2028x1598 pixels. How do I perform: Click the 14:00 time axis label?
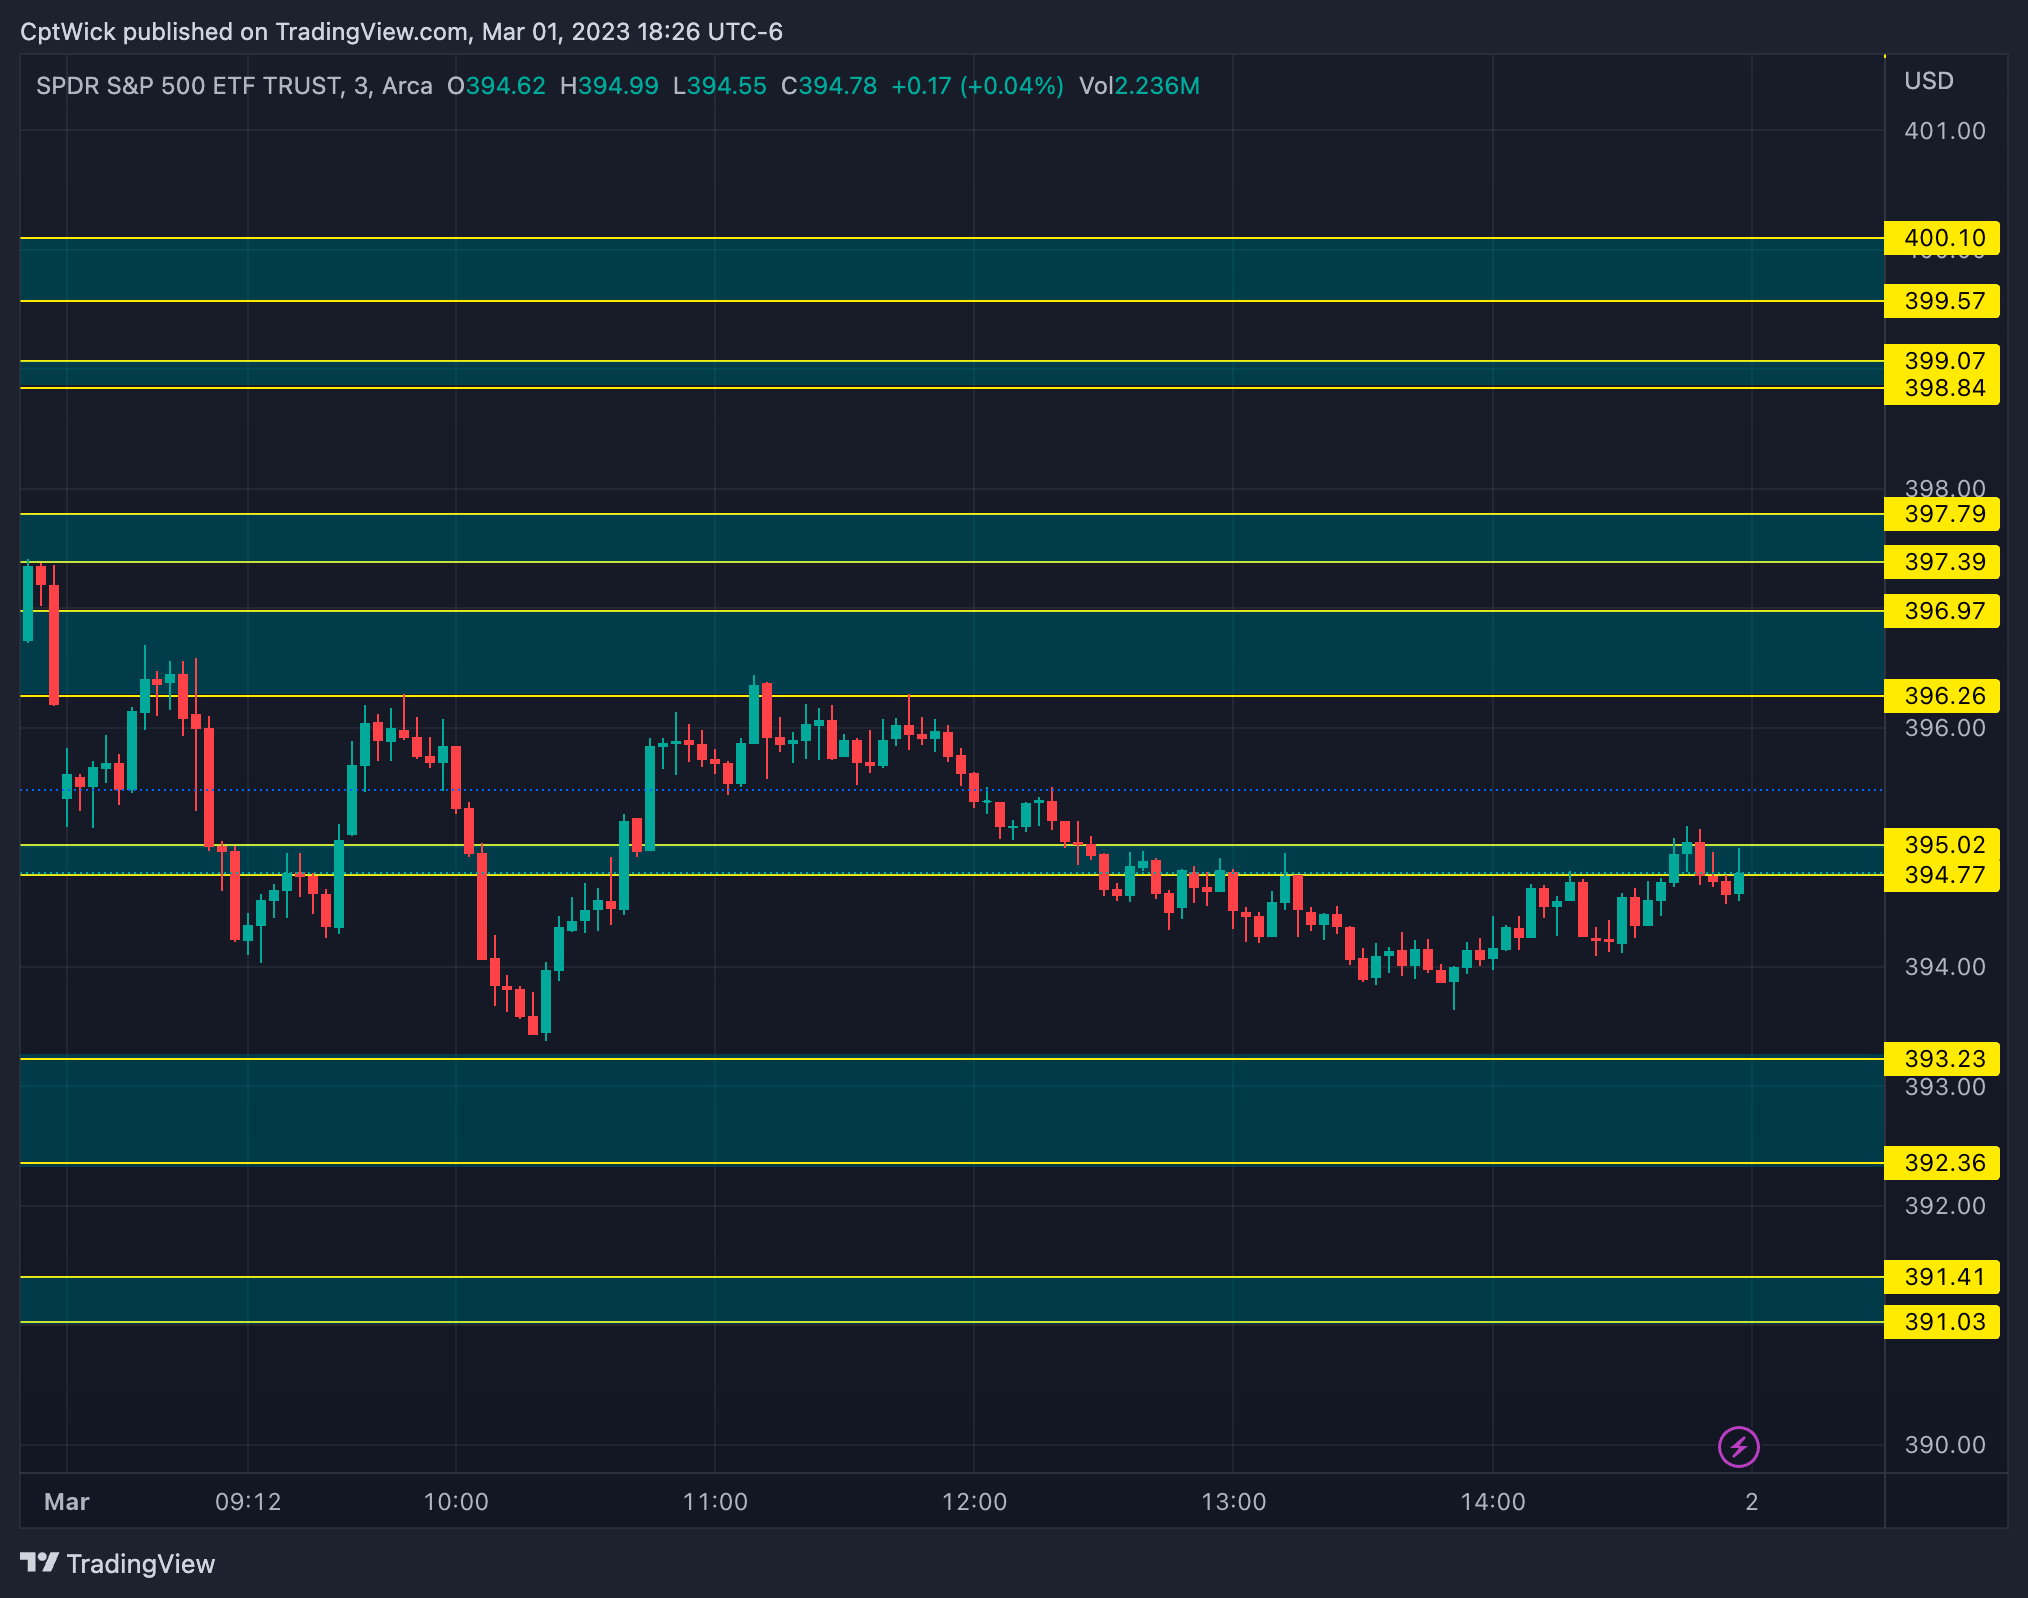click(x=1493, y=1502)
